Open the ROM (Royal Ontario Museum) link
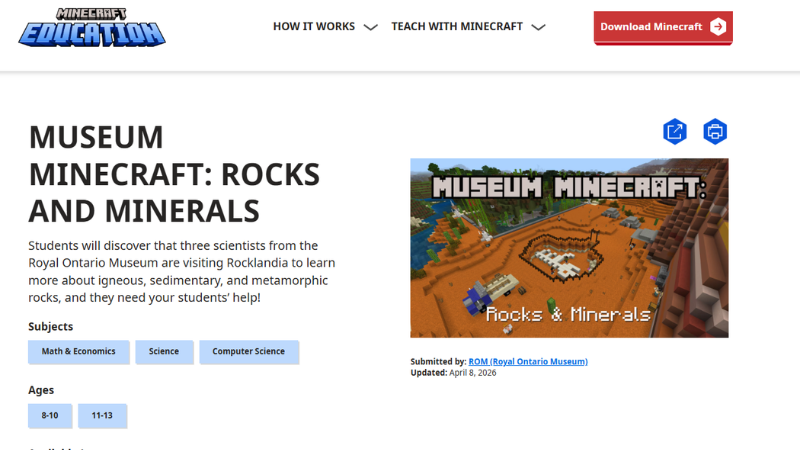This screenshot has height=450, width=800. [x=528, y=361]
